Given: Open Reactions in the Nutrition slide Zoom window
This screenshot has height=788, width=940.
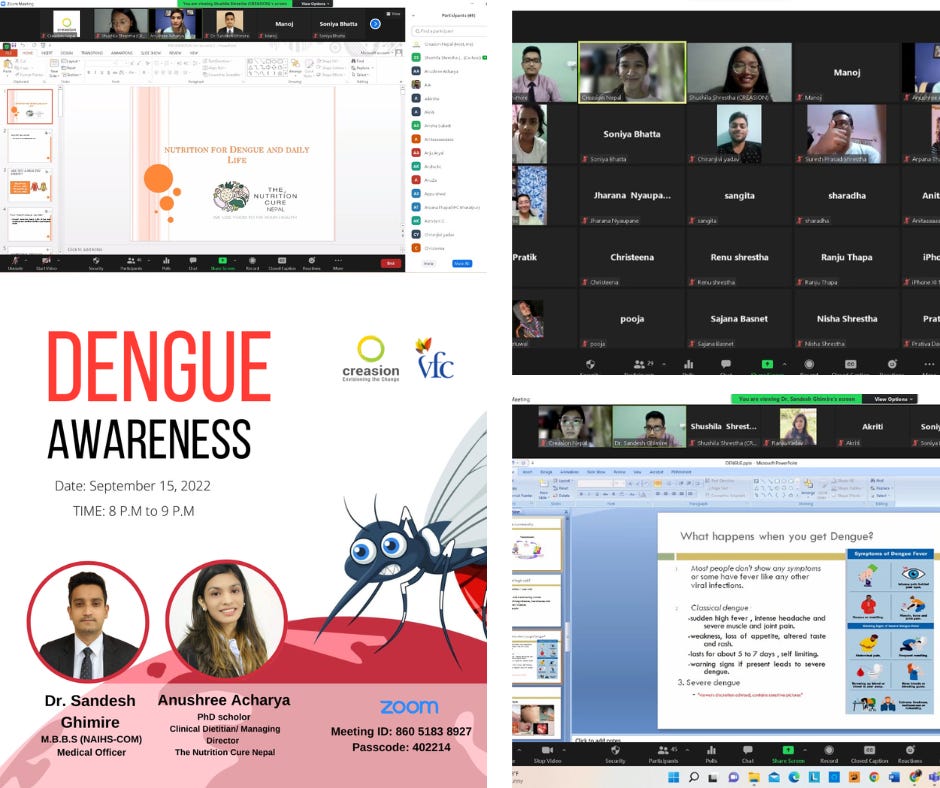Looking at the screenshot, I should tap(312, 263).
